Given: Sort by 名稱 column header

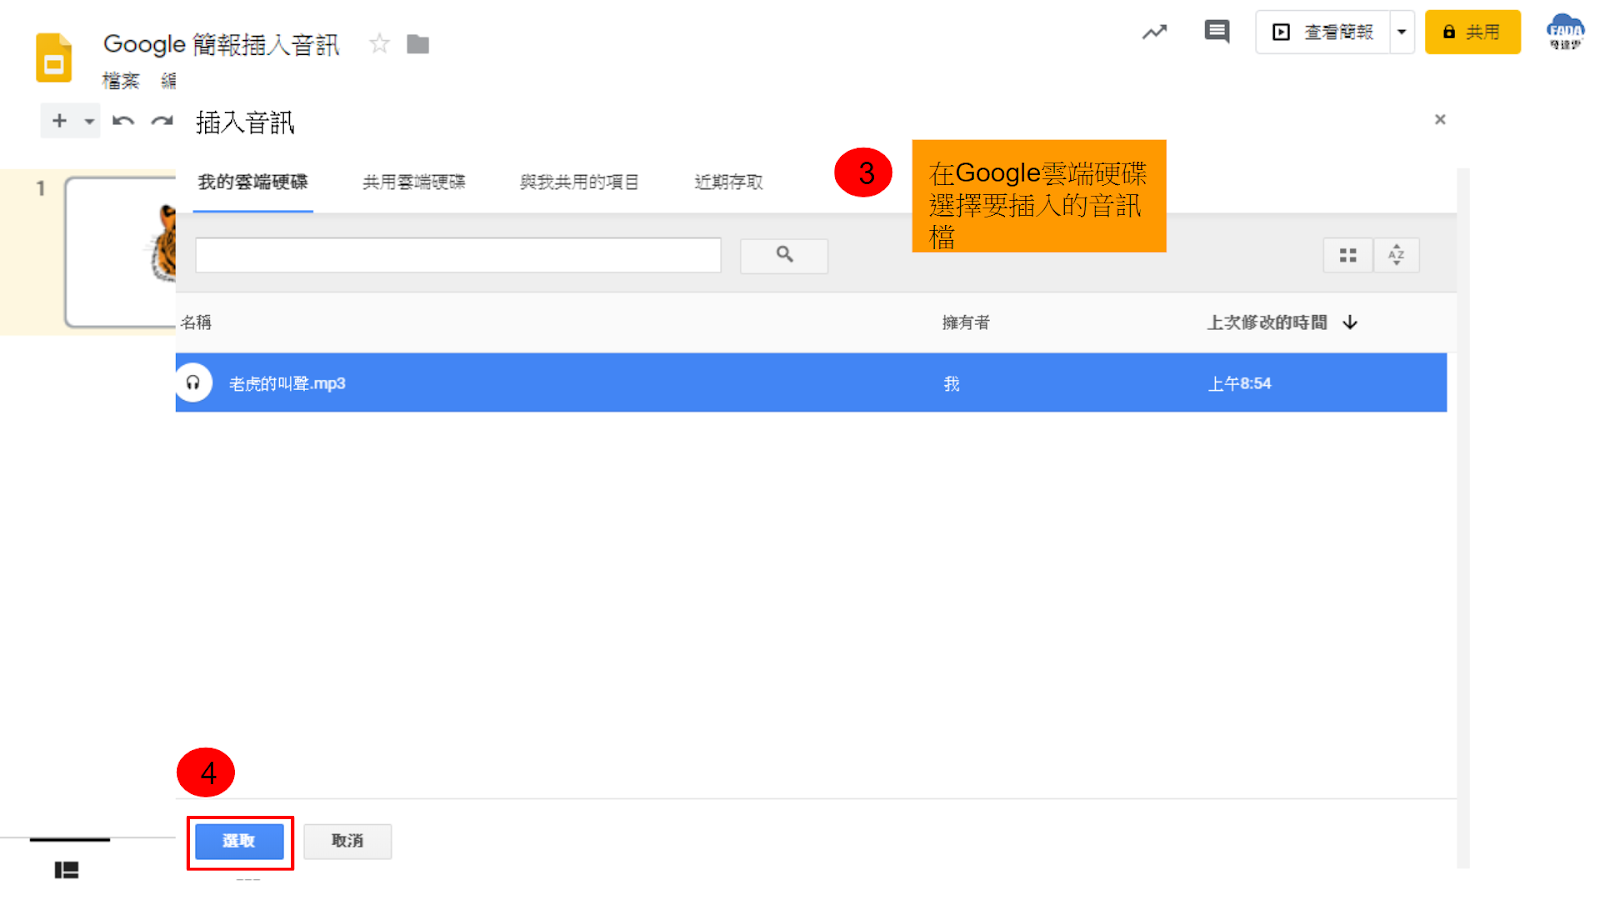Looking at the screenshot, I should [196, 322].
